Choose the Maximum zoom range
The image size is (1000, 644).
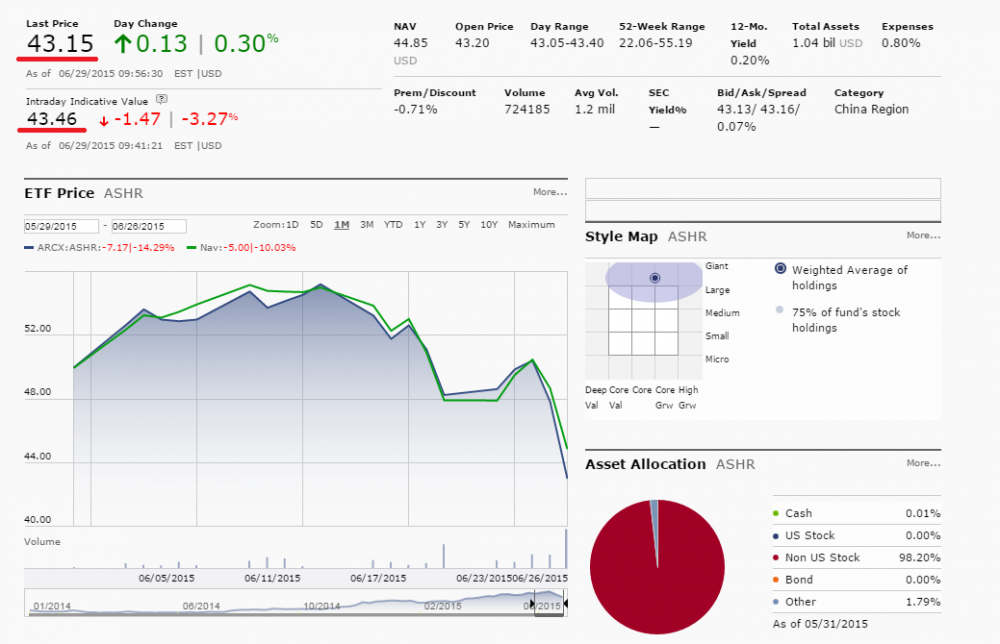(x=531, y=225)
